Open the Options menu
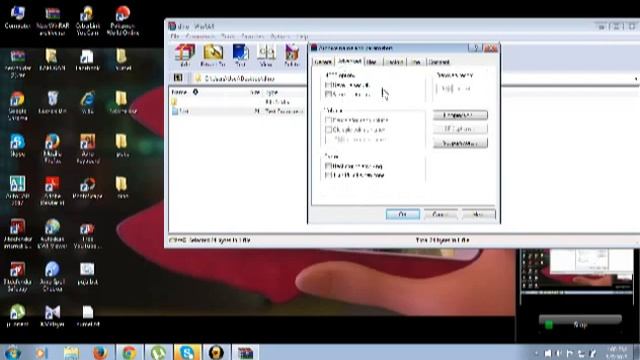640x360 pixels. [x=280, y=36]
